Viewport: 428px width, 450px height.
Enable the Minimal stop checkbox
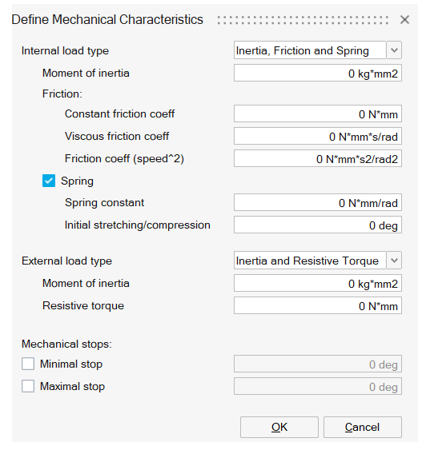click(x=28, y=364)
